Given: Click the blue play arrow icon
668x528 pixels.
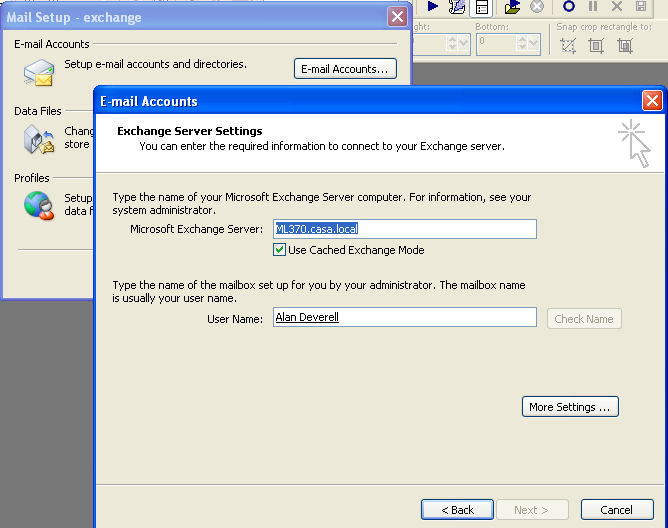Looking at the screenshot, I should (432, 6).
